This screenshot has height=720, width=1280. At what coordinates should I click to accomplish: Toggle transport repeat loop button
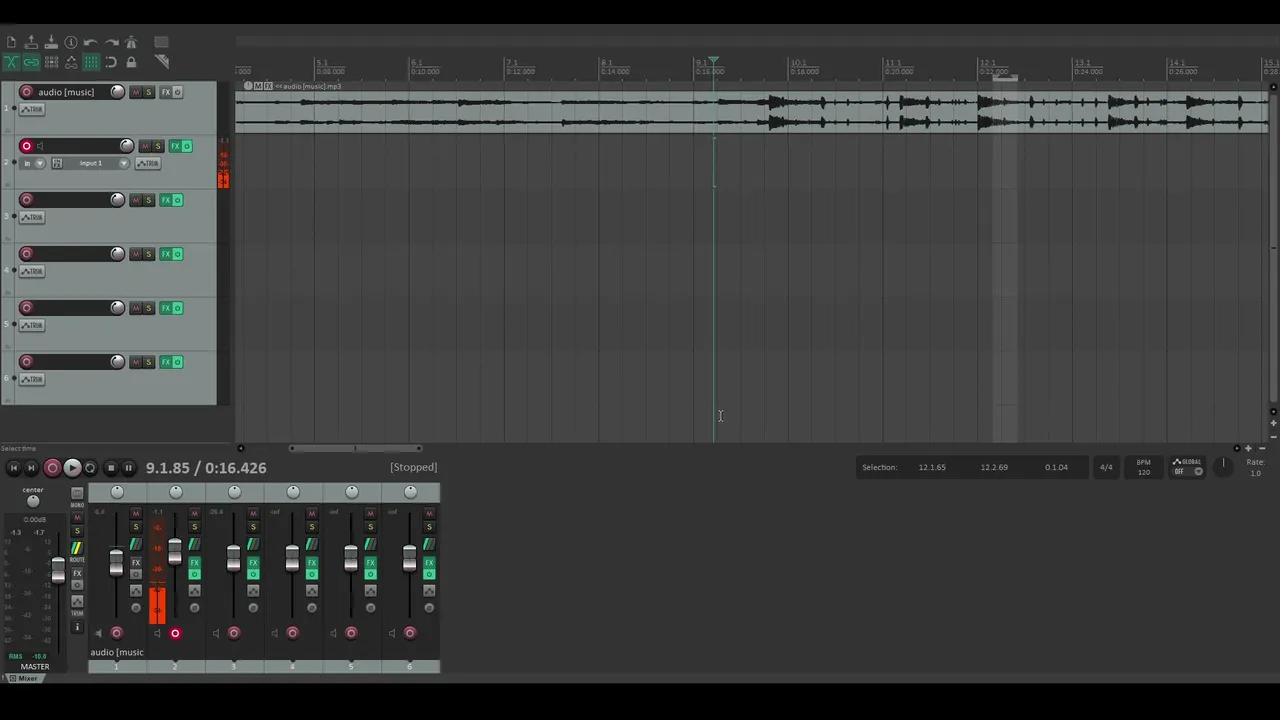click(x=90, y=468)
